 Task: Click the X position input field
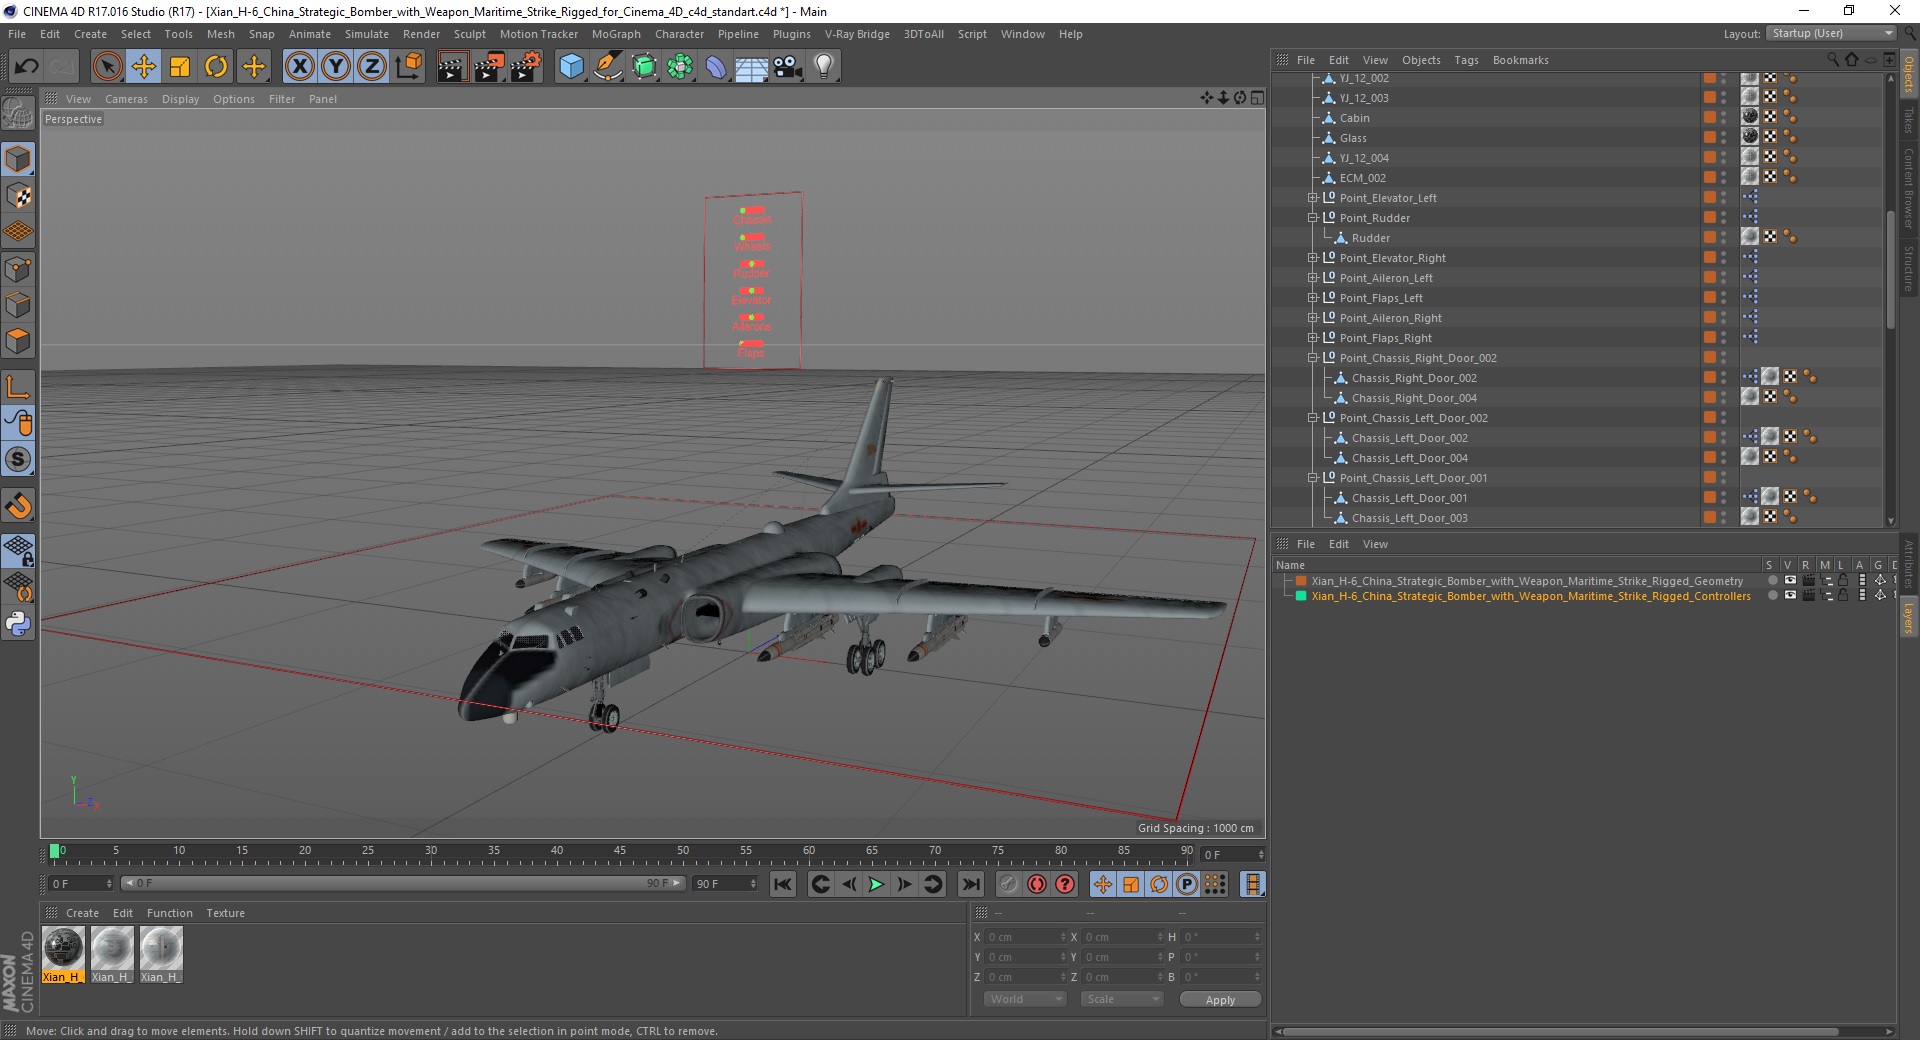click(1026, 937)
